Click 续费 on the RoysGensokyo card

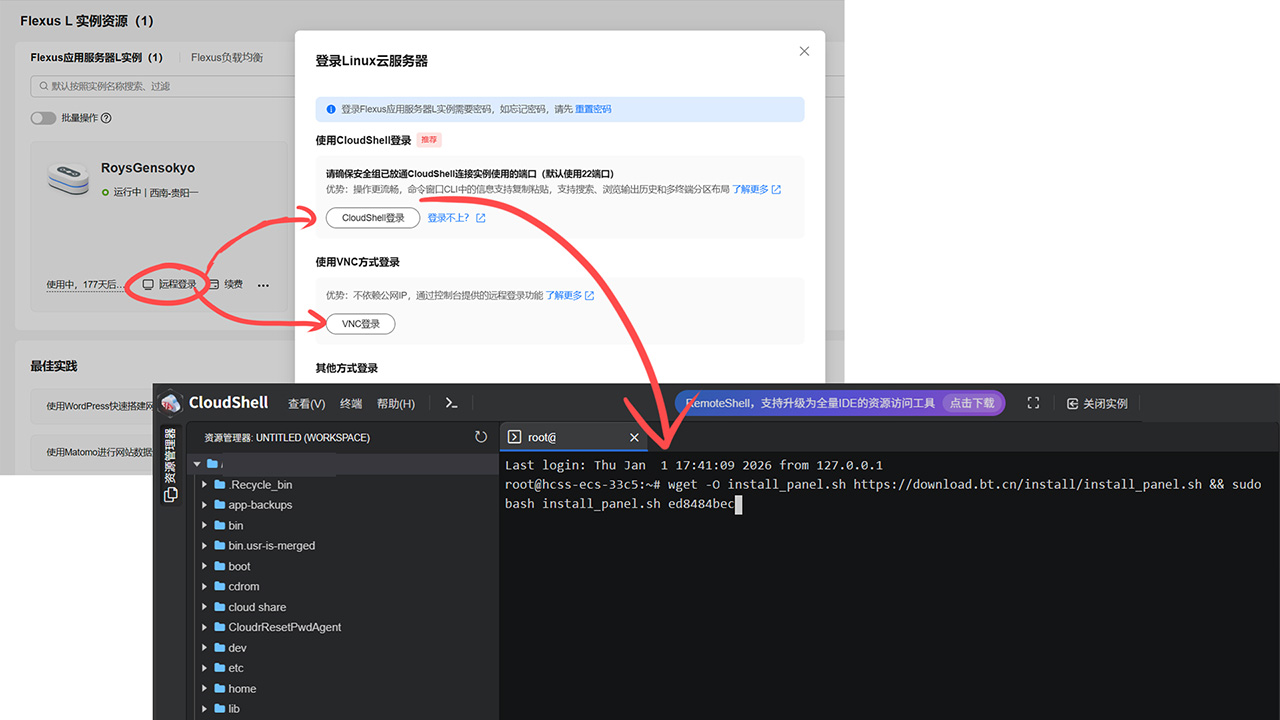(x=226, y=285)
